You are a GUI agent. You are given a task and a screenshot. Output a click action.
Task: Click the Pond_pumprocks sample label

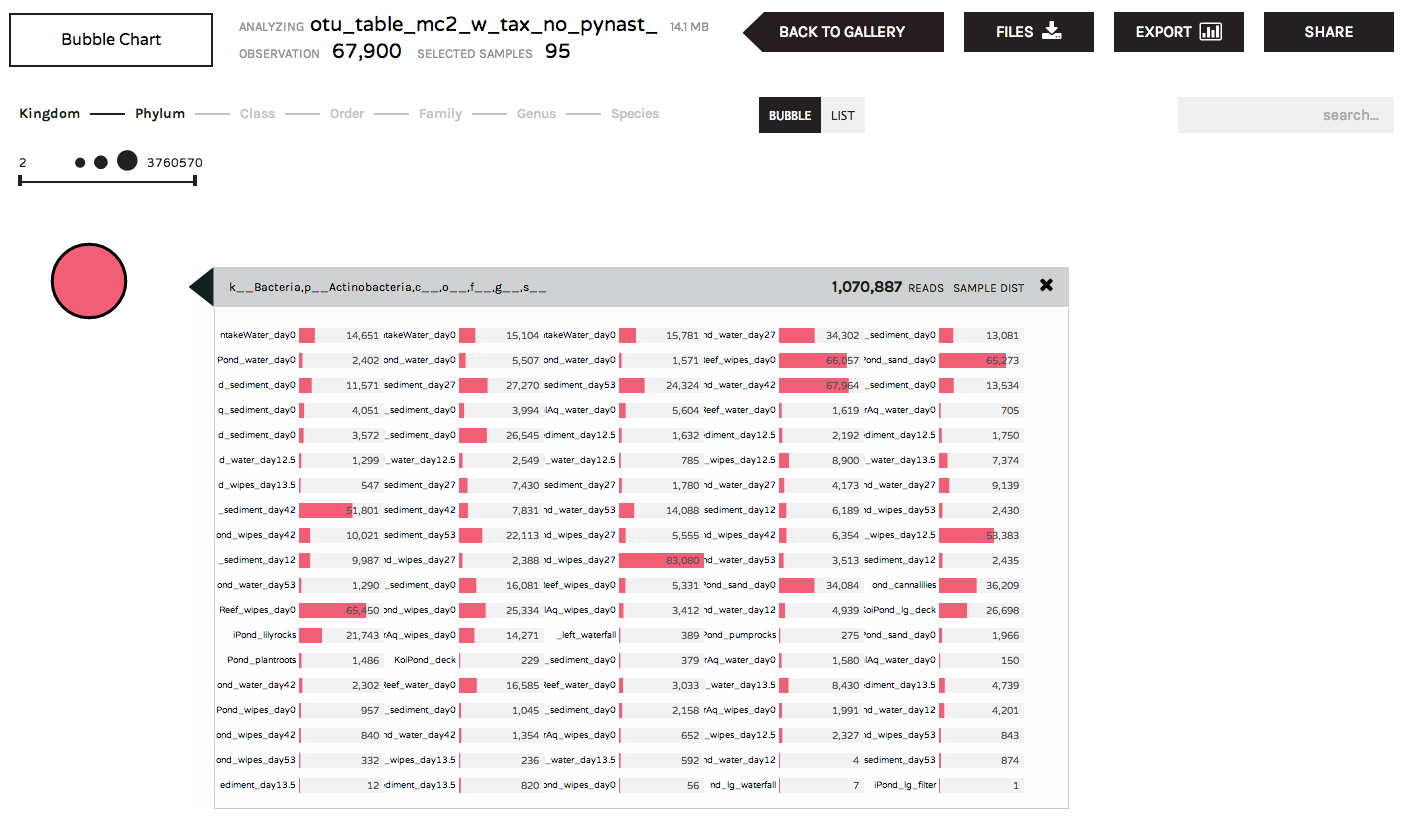[740, 635]
